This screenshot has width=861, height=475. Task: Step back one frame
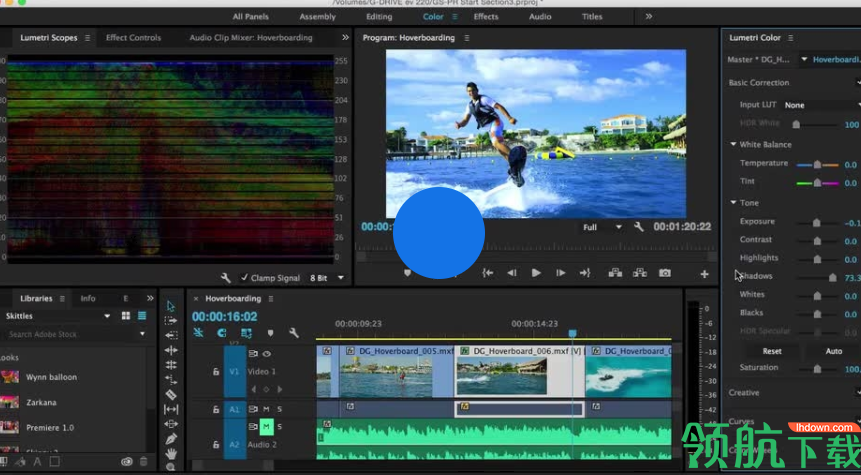click(511, 273)
